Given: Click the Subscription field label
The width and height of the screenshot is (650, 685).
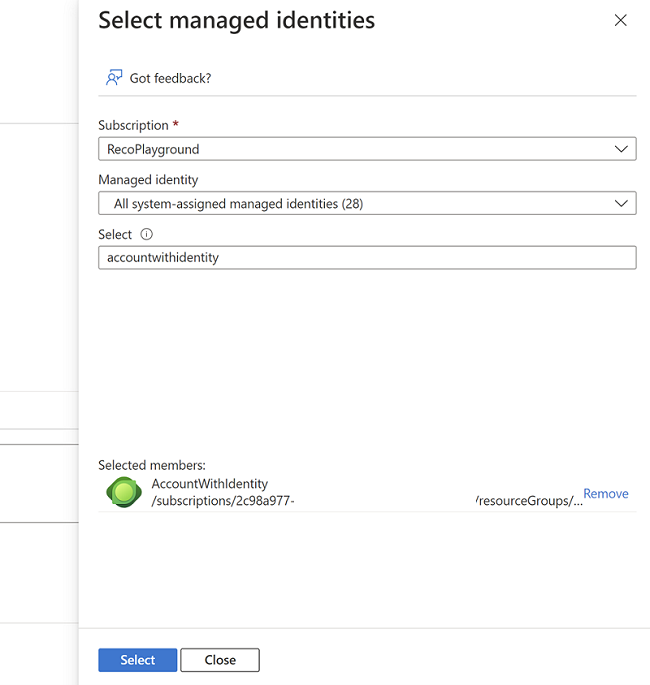Looking at the screenshot, I should [133, 126].
